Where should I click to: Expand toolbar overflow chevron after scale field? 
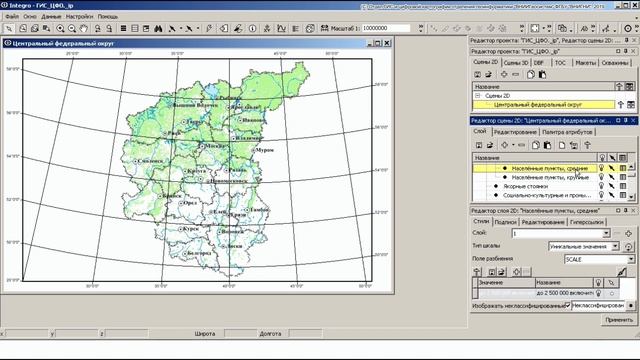[x=421, y=28]
